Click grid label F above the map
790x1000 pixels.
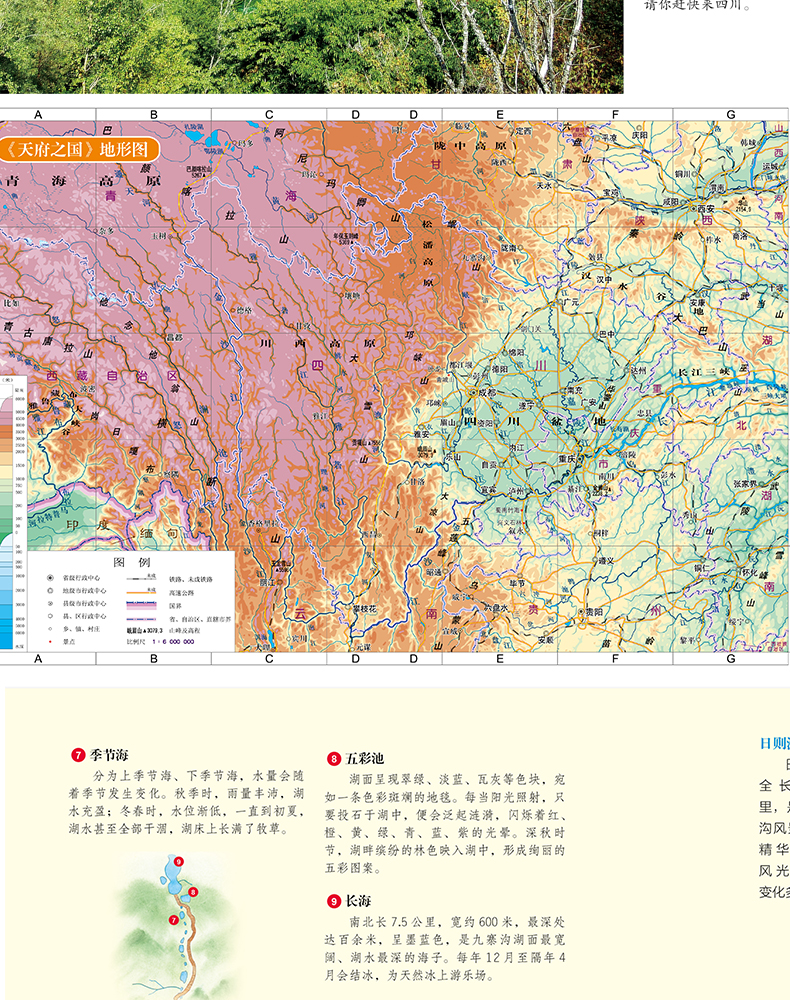click(x=615, y=115)
